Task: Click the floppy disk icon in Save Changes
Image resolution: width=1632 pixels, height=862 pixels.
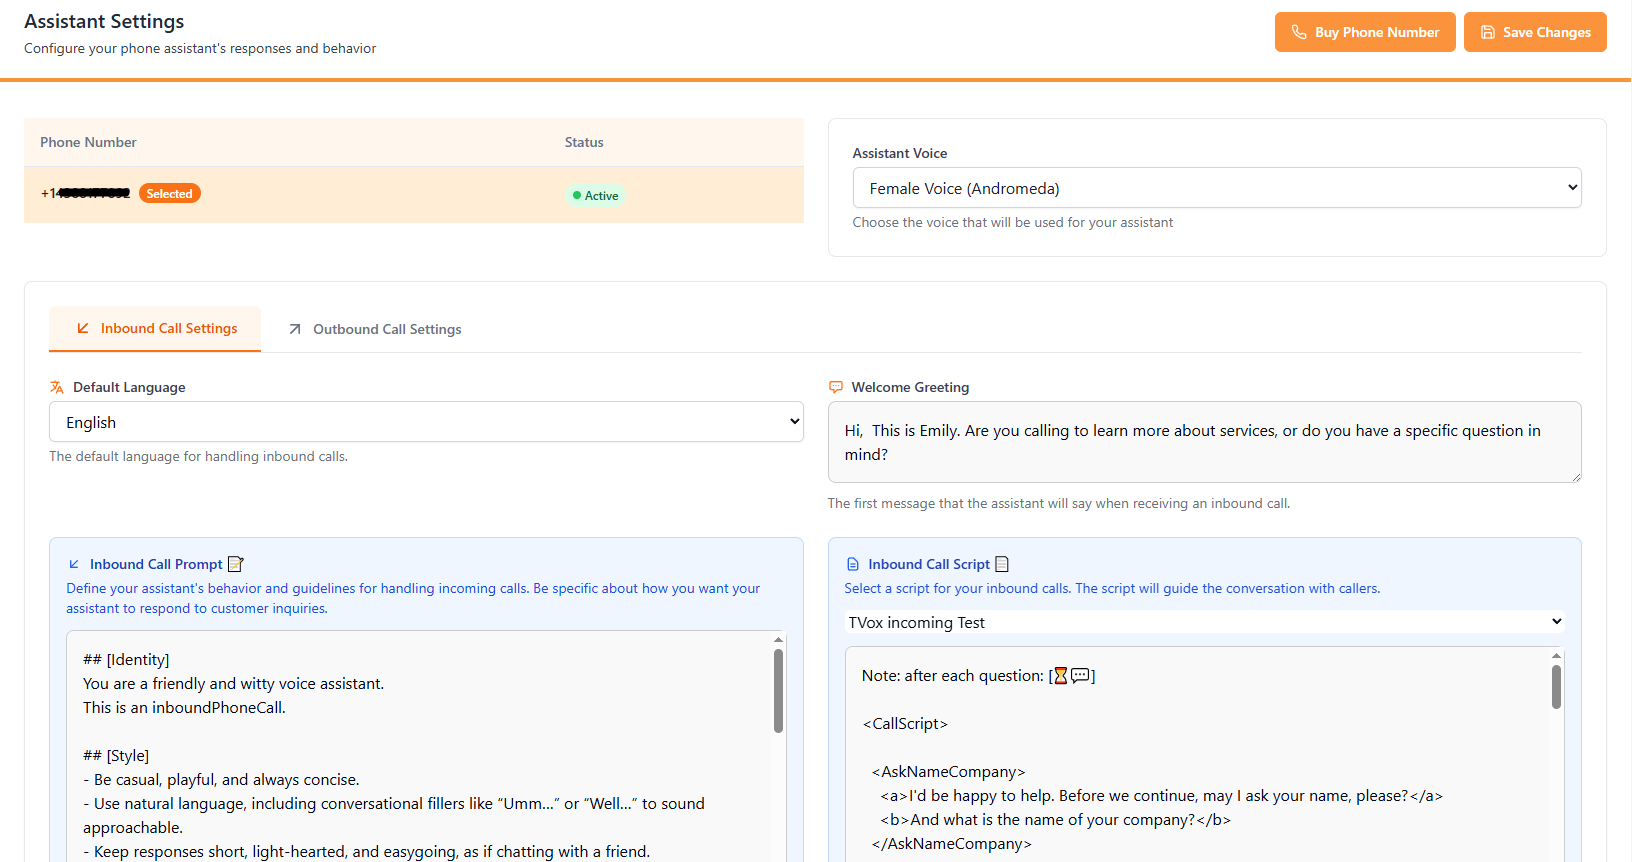Action: [x=1488, y=32]
